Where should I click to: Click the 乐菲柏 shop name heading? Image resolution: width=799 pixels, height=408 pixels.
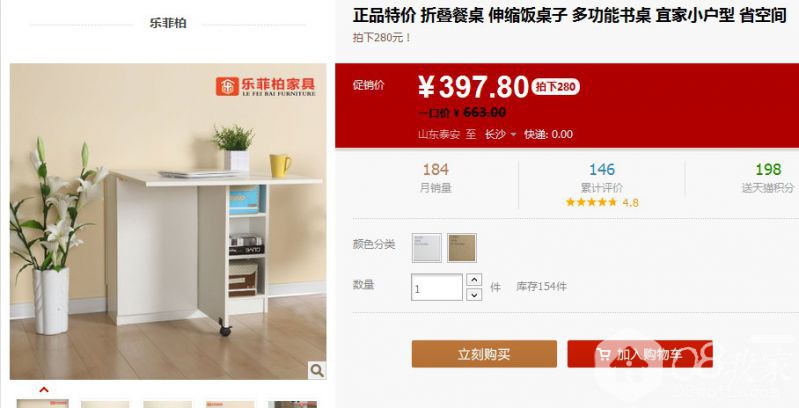pos(168,23)
